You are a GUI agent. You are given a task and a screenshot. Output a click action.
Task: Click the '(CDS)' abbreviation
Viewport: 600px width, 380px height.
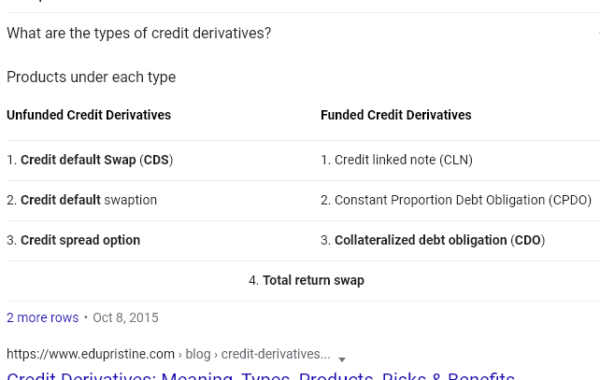(x=156, y=160)
